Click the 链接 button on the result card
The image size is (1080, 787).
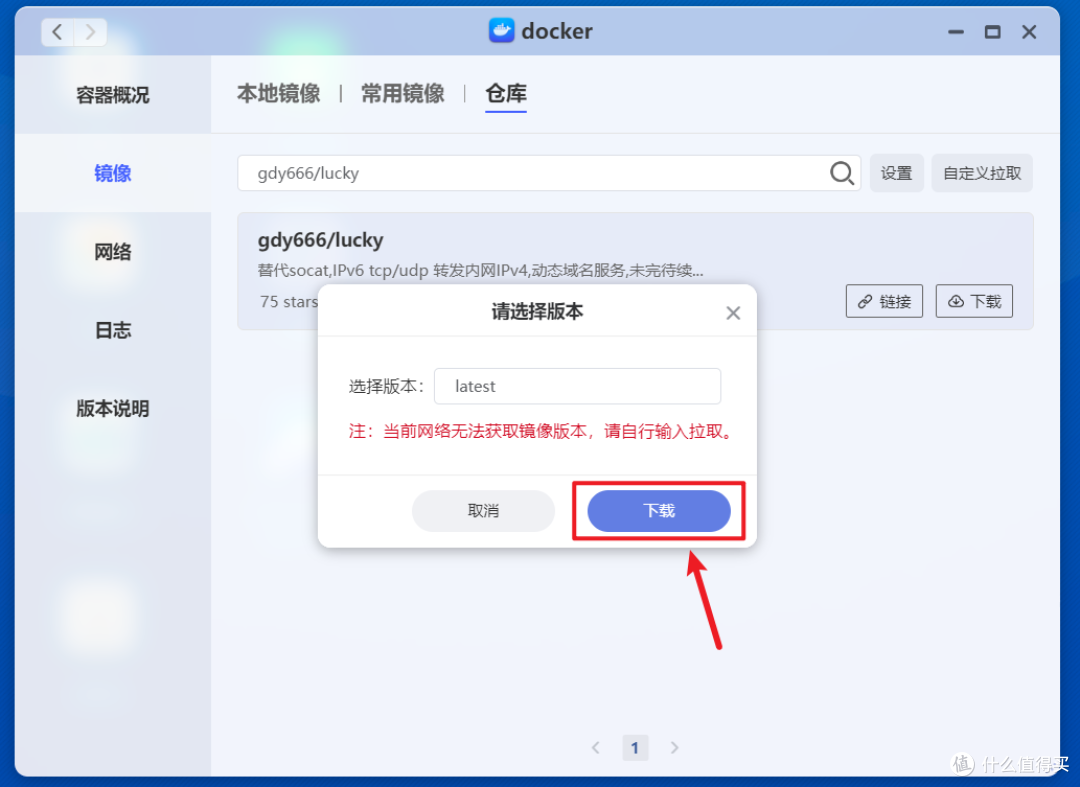(x=884, y=301)
